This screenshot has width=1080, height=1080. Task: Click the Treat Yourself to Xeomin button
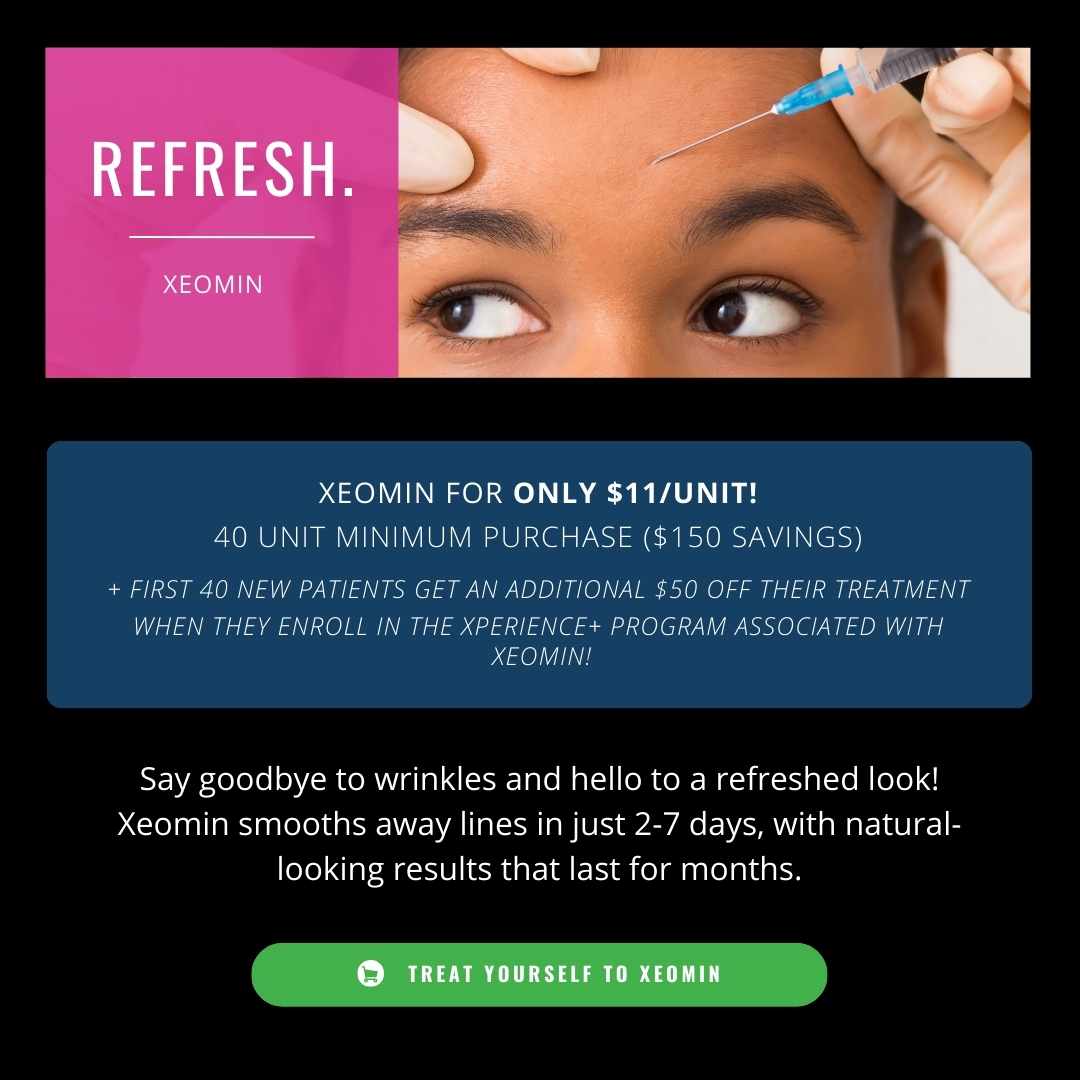tap(539, 974)
